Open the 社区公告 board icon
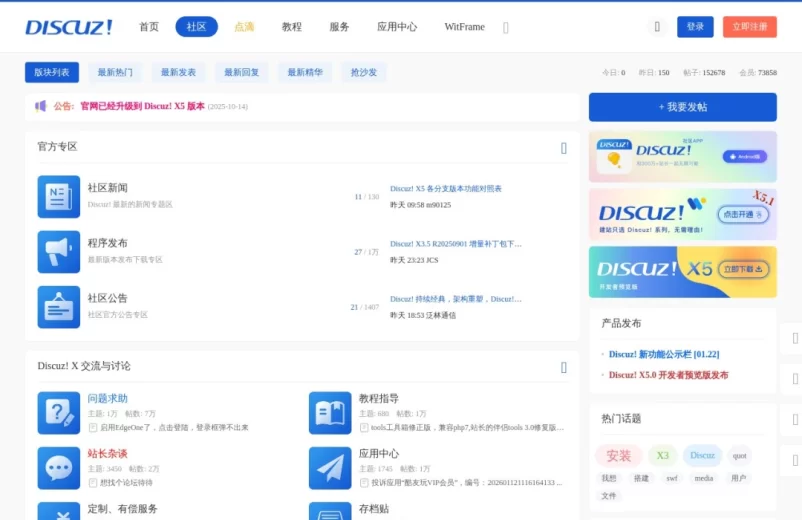The height and width of the screenshot is (520, 802). pyautogui.click(x=59, y=307)
